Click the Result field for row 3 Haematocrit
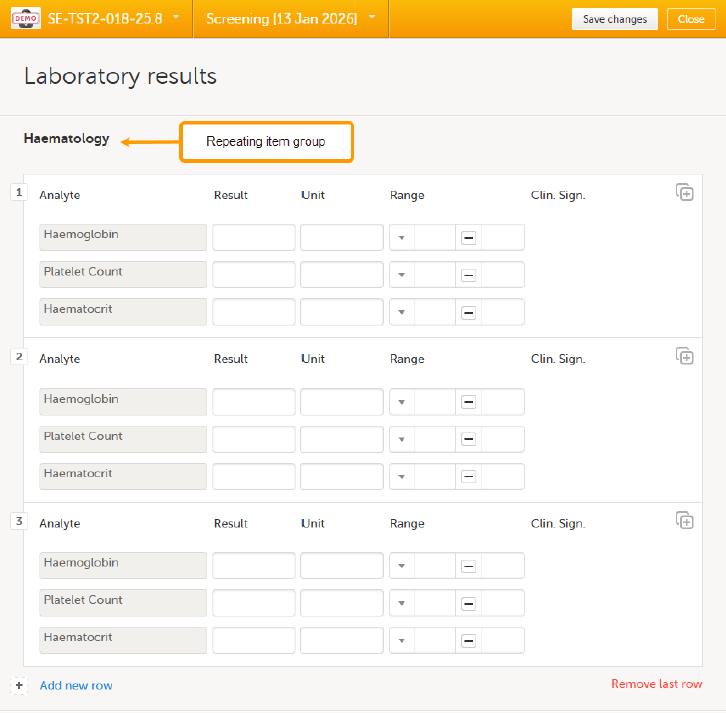Viewport: 726px width, 713px height. pos(254,641)
